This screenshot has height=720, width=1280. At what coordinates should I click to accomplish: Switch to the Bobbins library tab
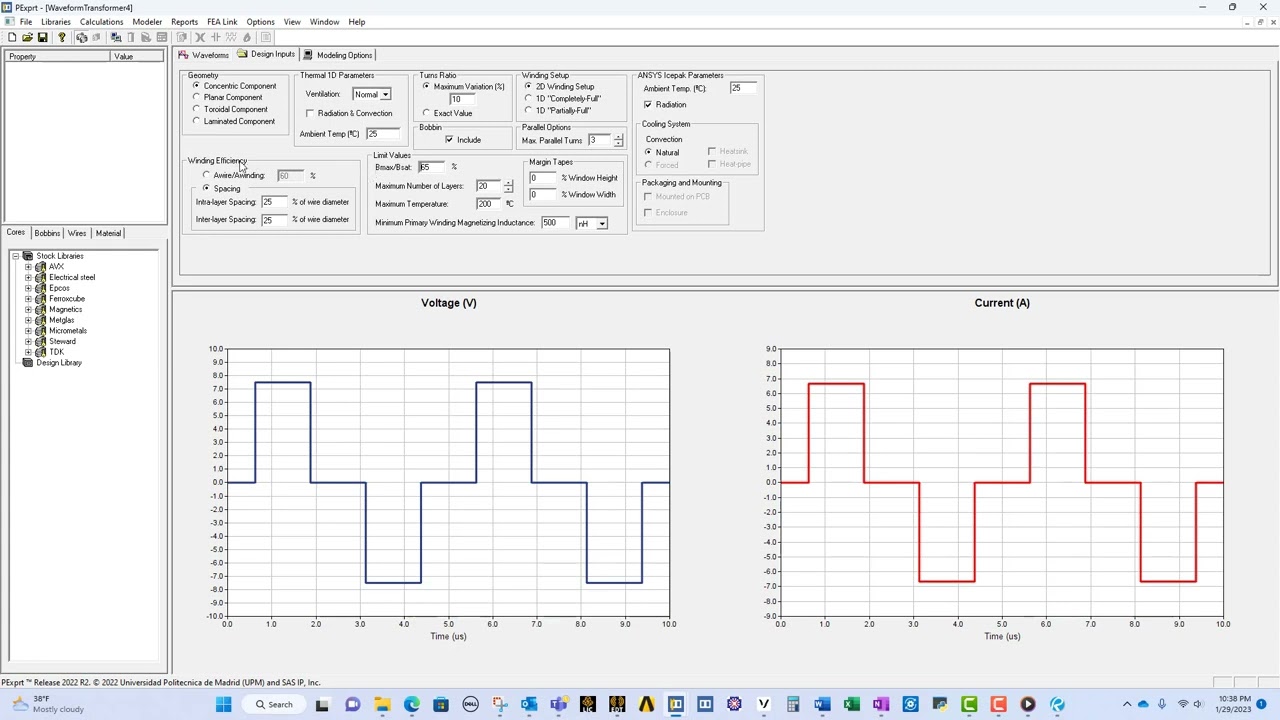tap(47, 233)
